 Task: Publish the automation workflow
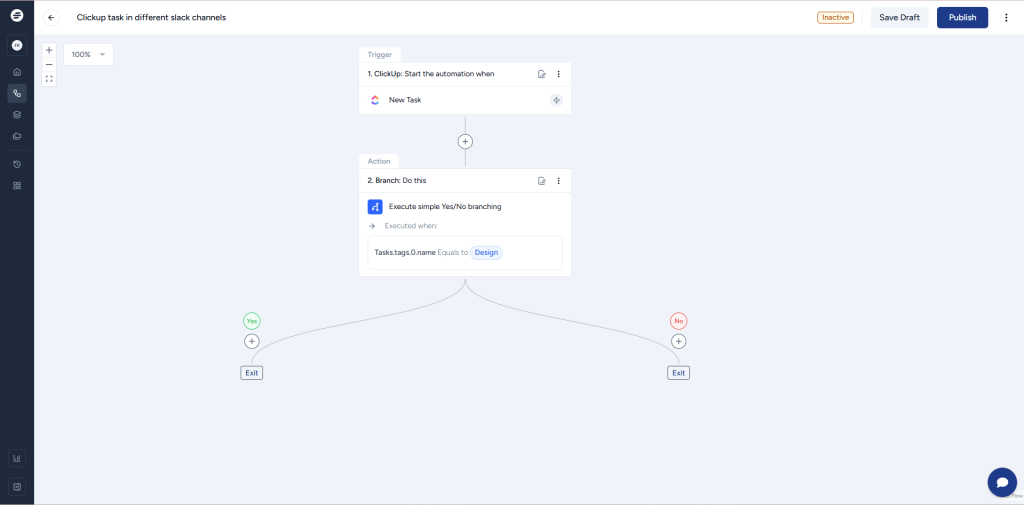[962, 17]
